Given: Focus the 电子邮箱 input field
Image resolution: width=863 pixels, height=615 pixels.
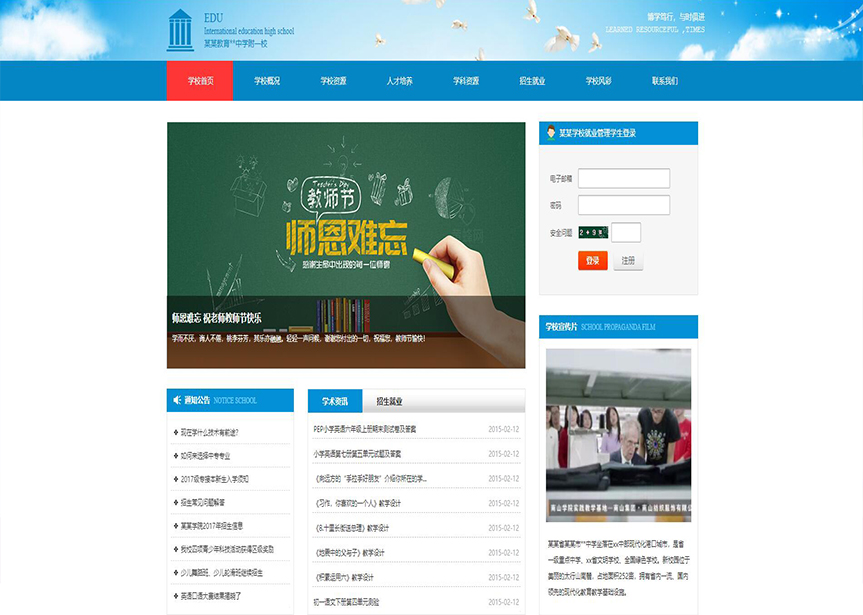Looking at the screenshot, I should (x=623, y=178).
